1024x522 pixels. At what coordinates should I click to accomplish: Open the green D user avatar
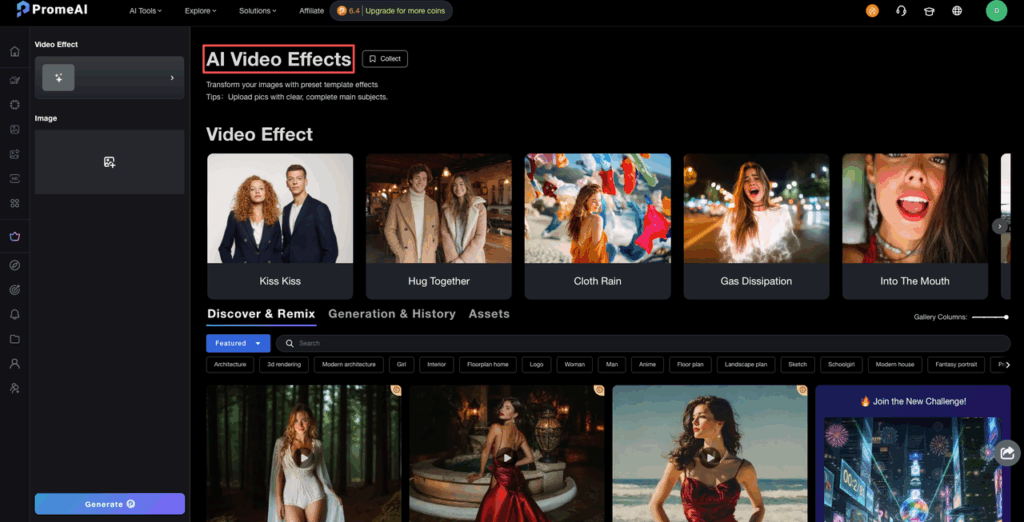(997, 10)
